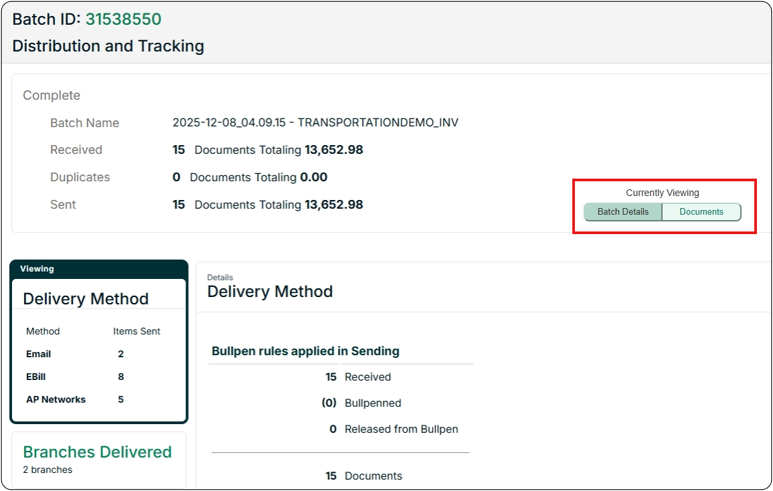Click the Released from Bullpen count
The height and width of the screenshot is (491, 773).
(331, 429)
